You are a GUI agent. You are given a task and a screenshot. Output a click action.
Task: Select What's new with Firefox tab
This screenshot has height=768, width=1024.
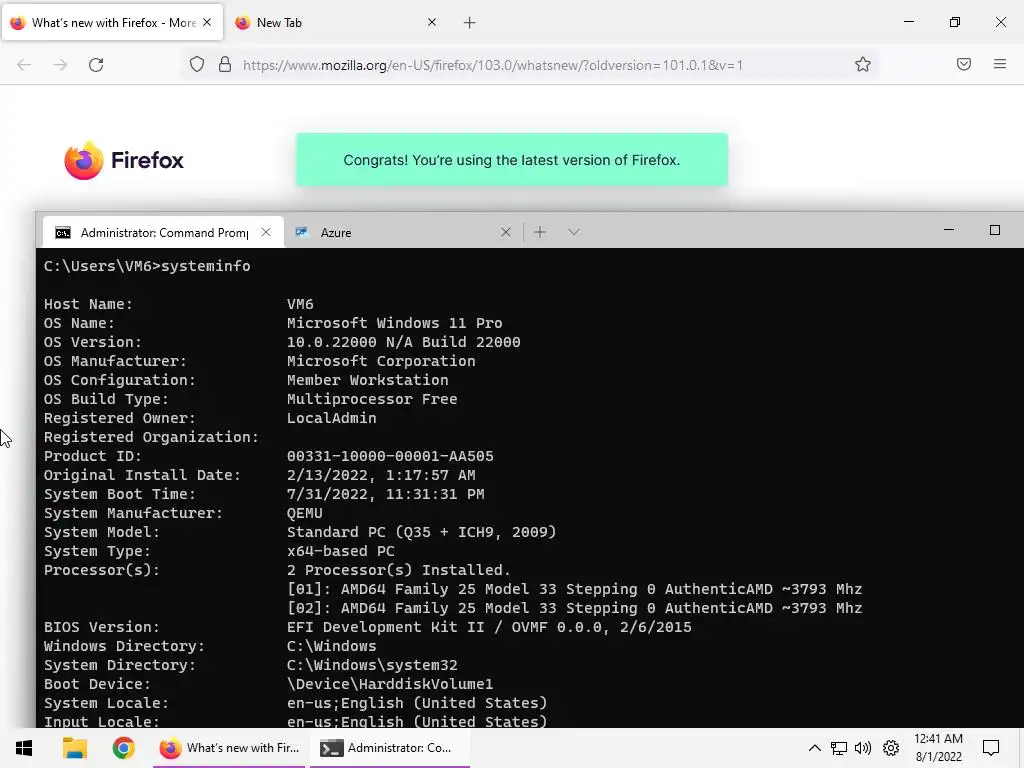[x=112, y=23]
